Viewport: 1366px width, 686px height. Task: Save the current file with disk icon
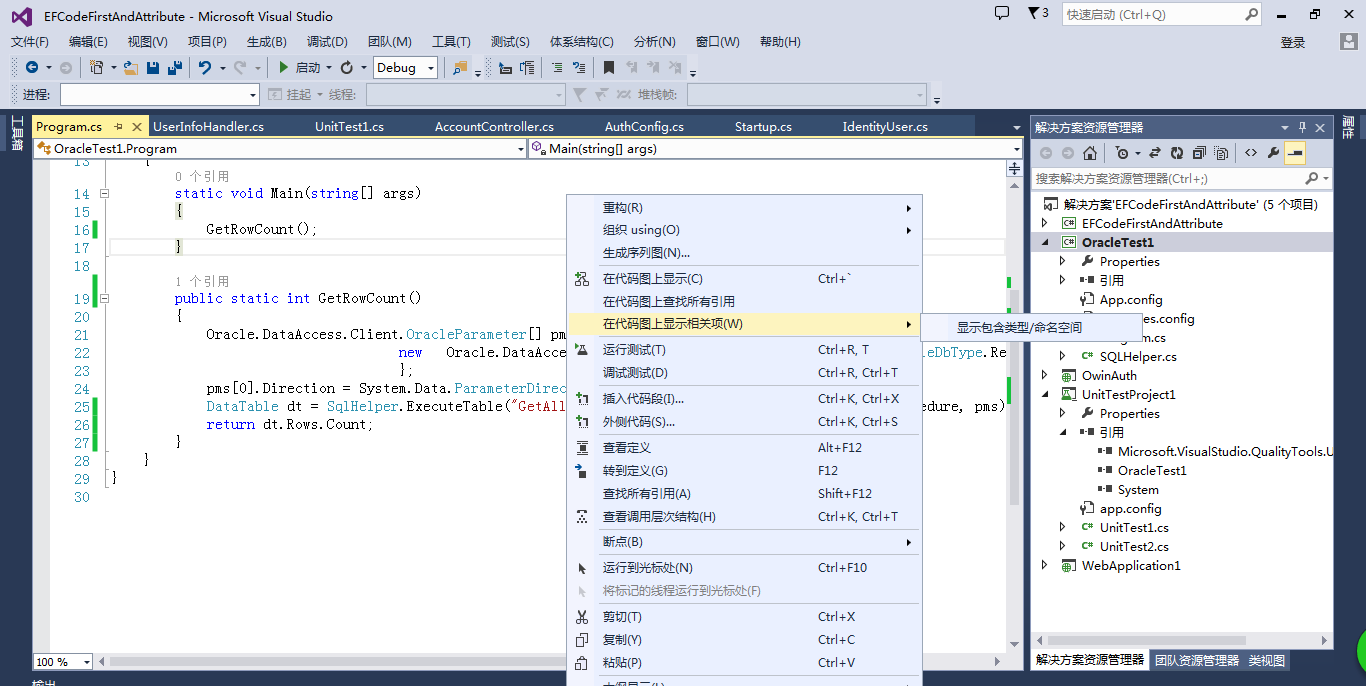tap(153, 67)
